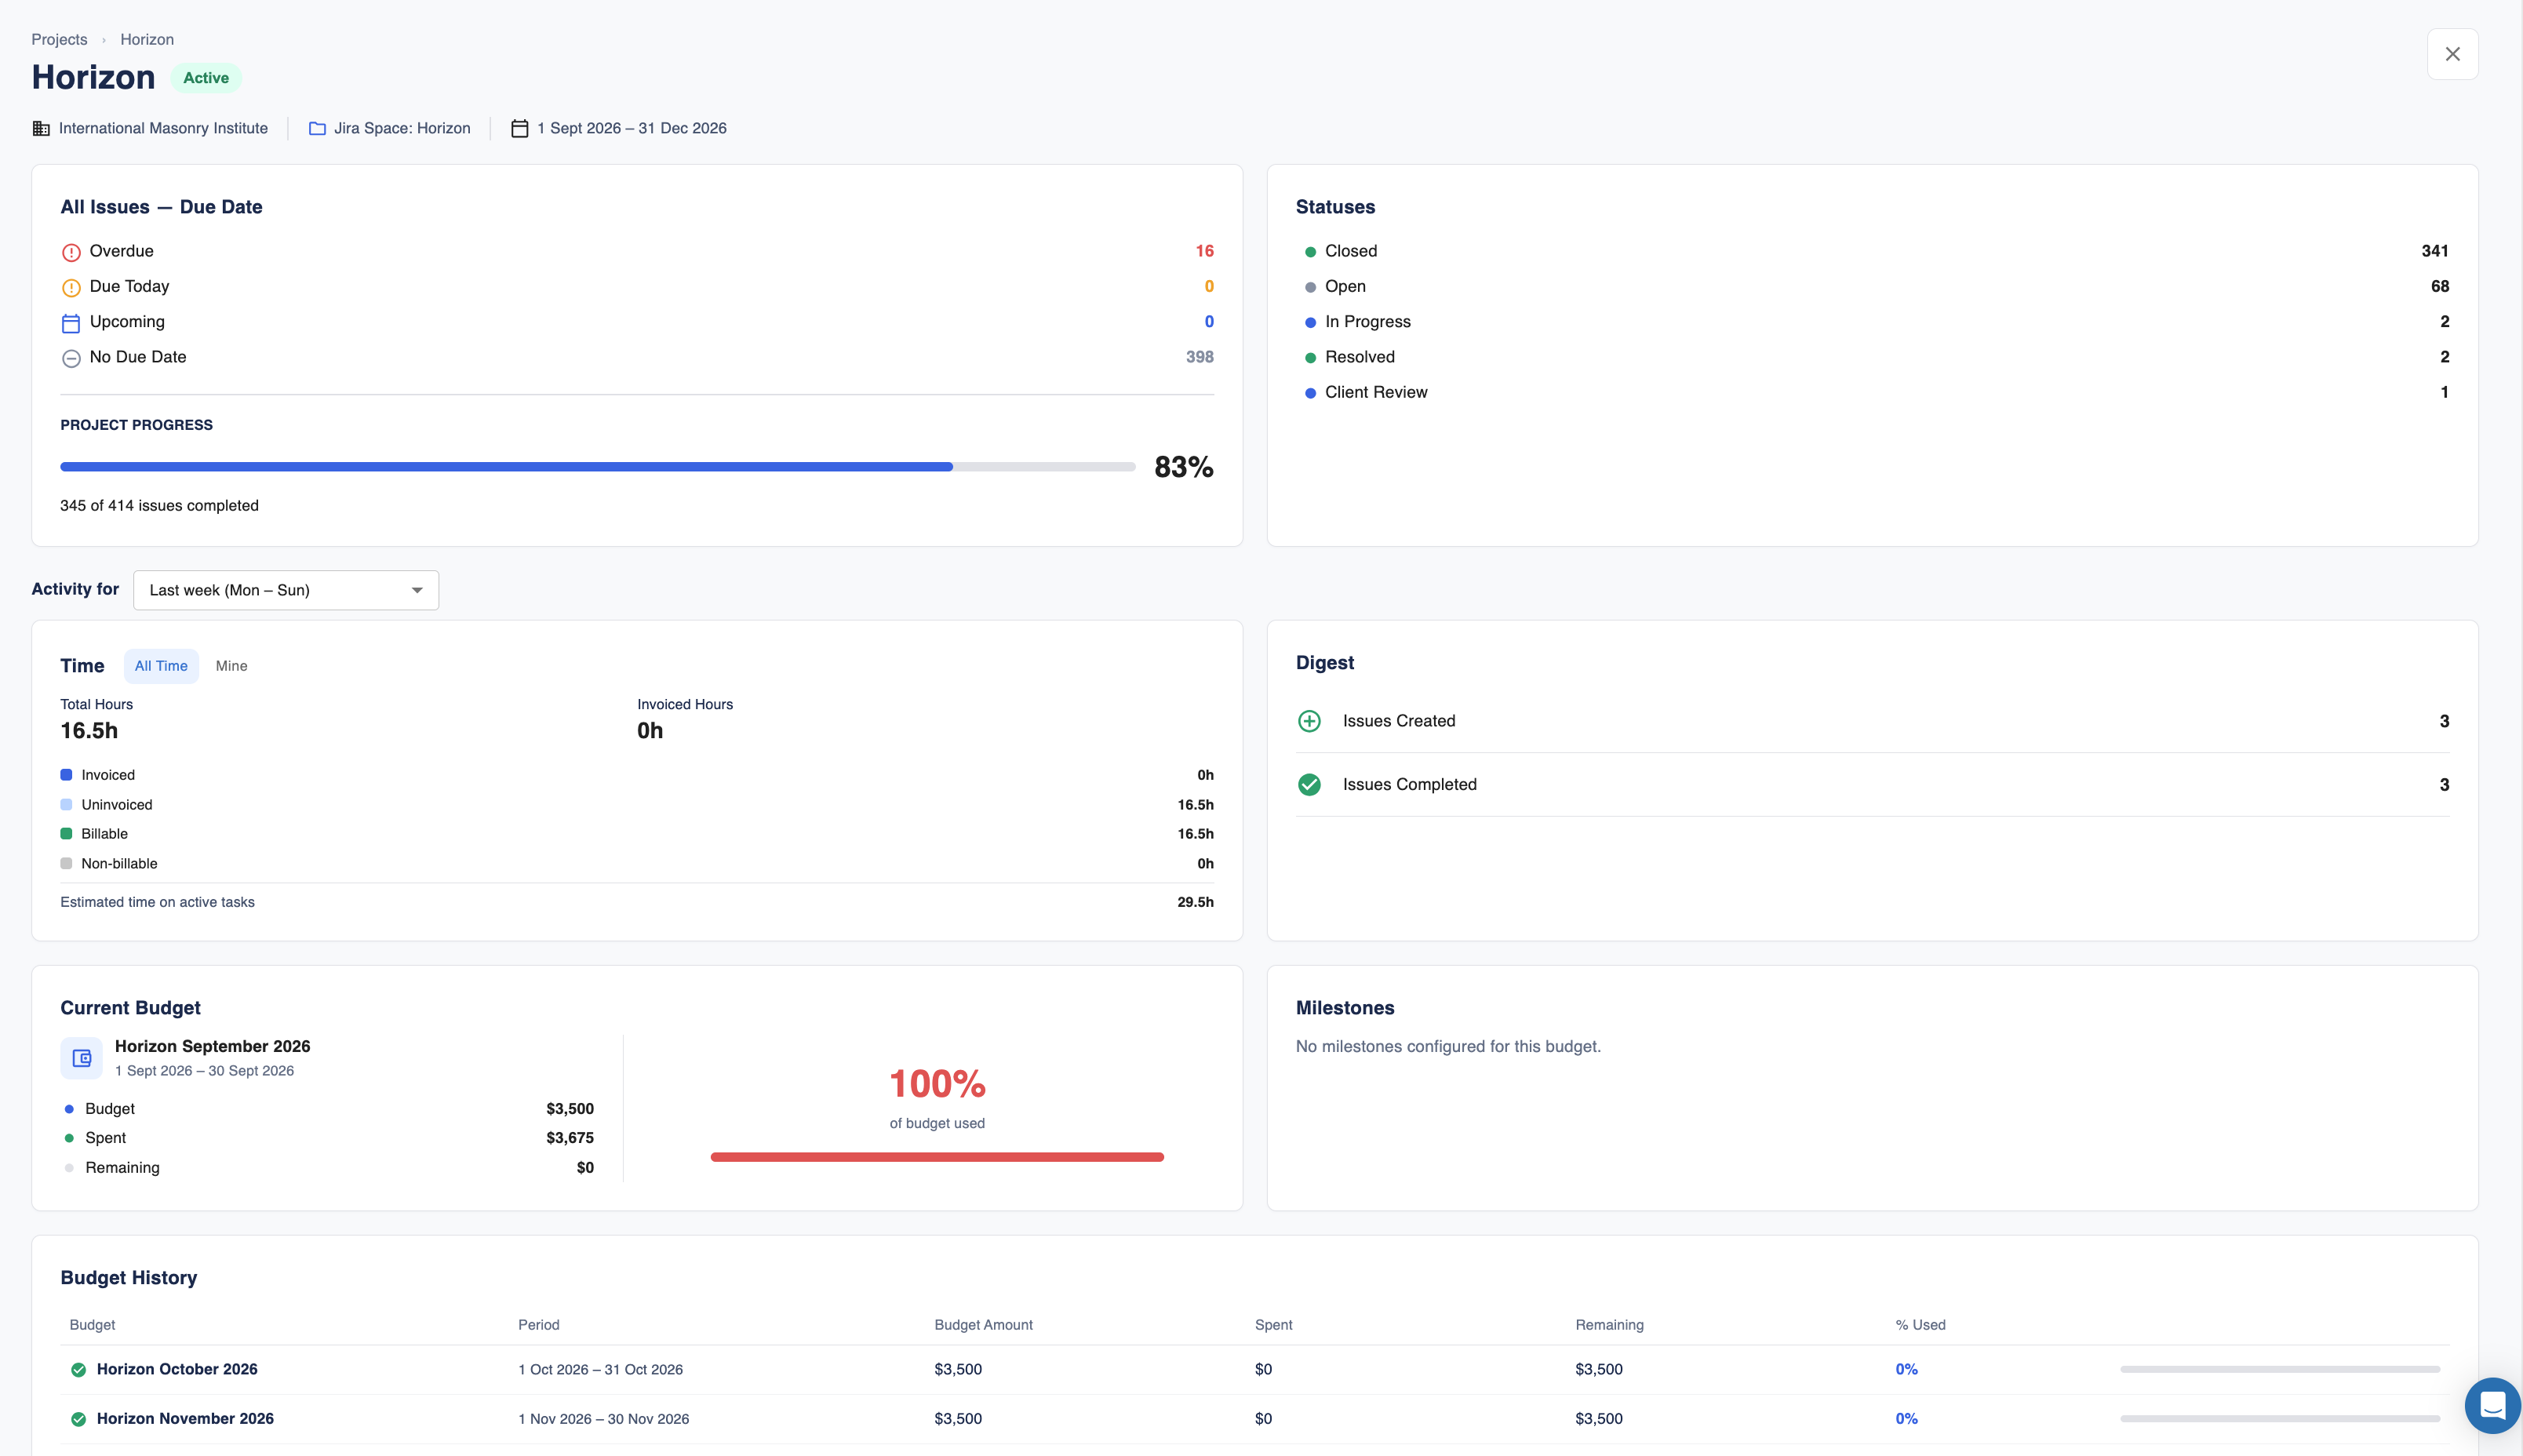
Task: Click the organization building icon
Action: coord(41,128)
